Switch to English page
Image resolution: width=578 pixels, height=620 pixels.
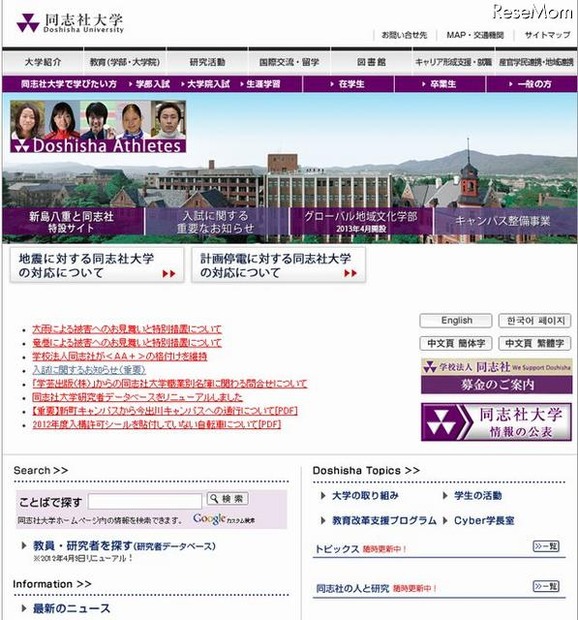point(456,321)
